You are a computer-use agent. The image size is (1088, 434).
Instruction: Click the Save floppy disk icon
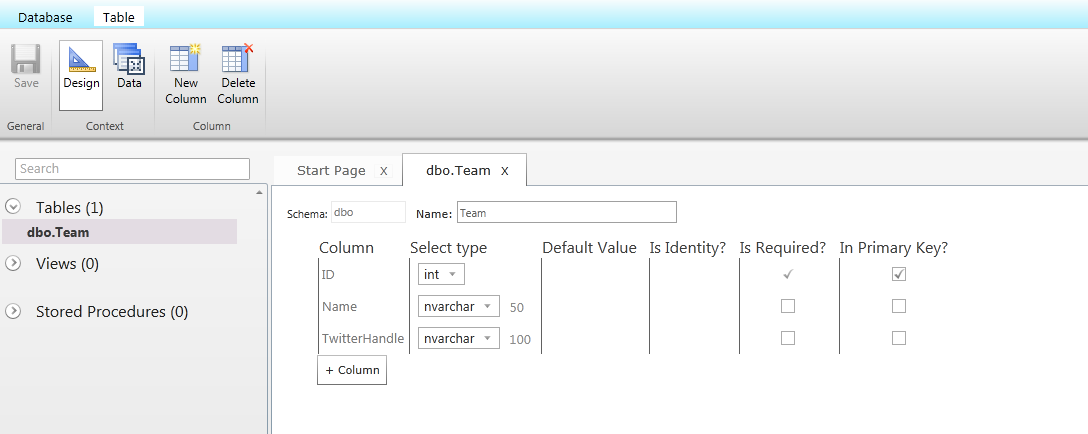26,60
